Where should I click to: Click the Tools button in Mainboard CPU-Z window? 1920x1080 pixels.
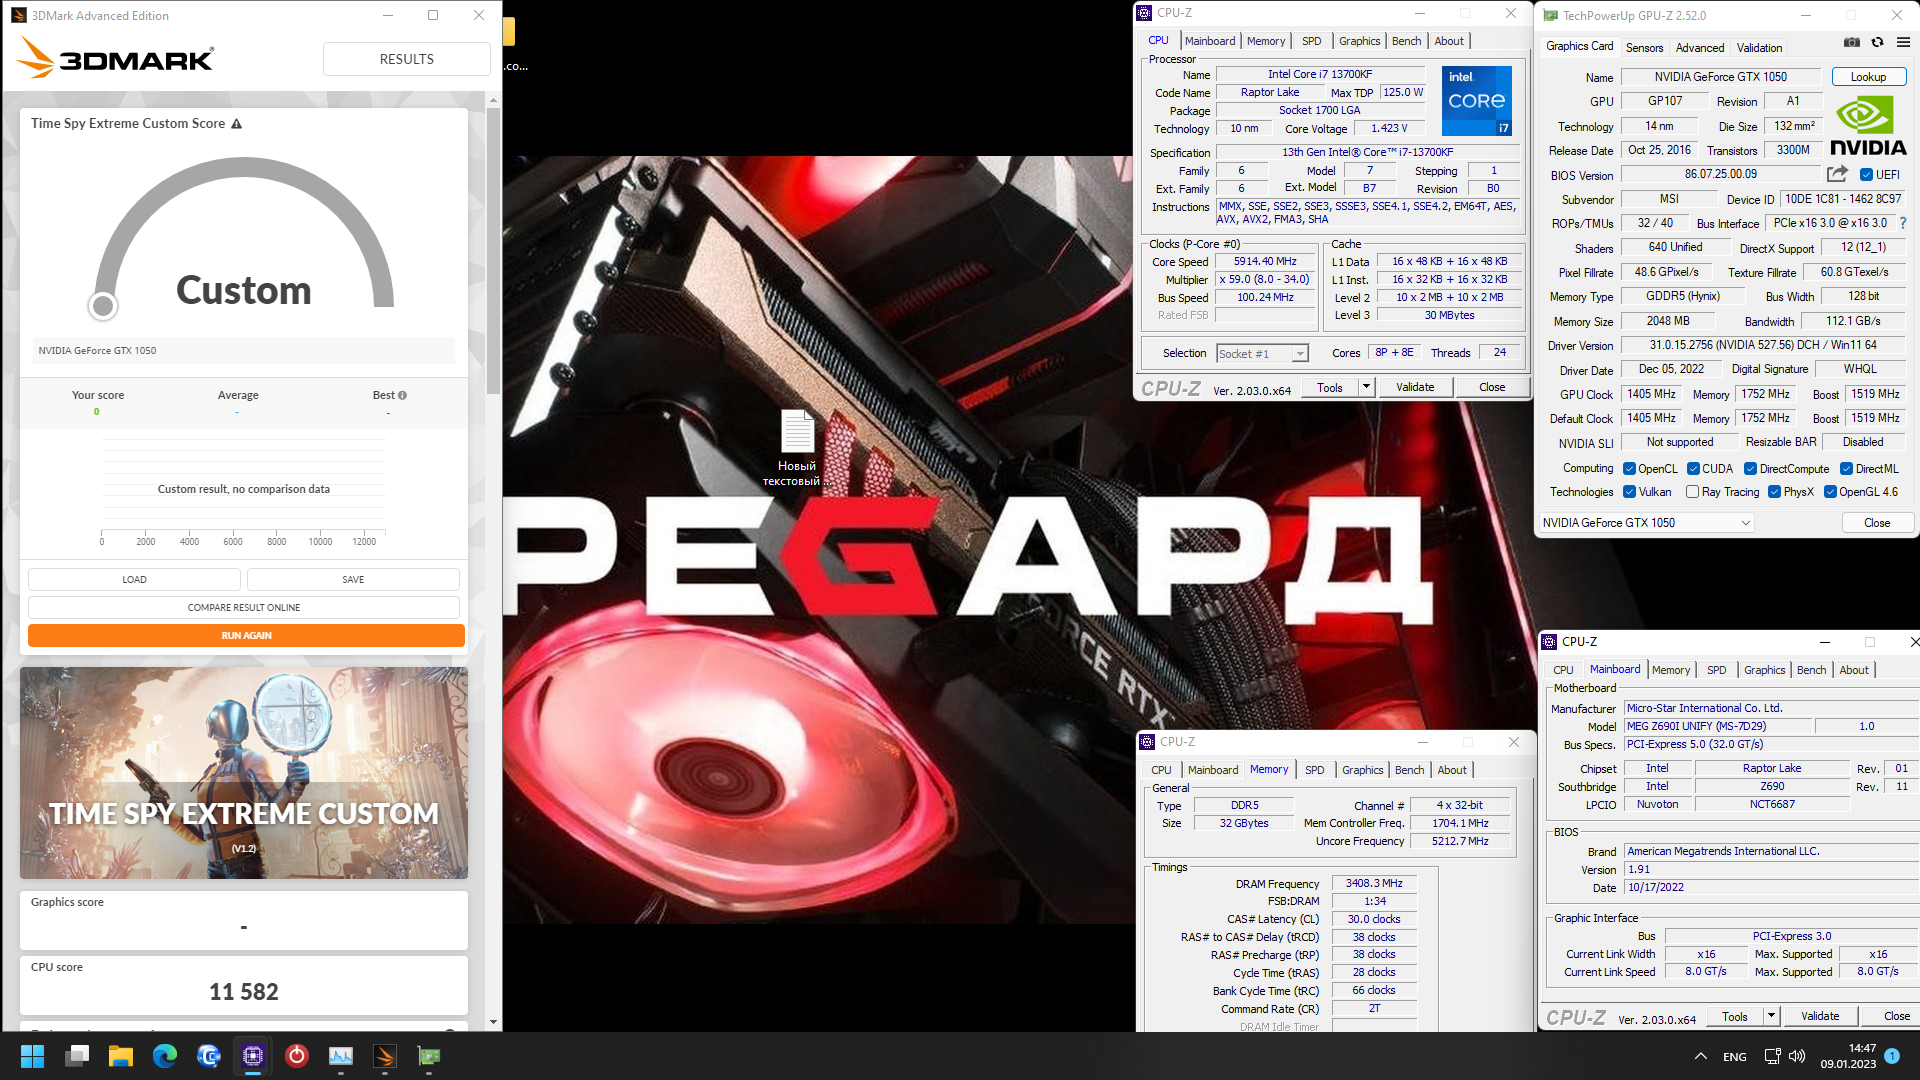click(1735, 1016)
